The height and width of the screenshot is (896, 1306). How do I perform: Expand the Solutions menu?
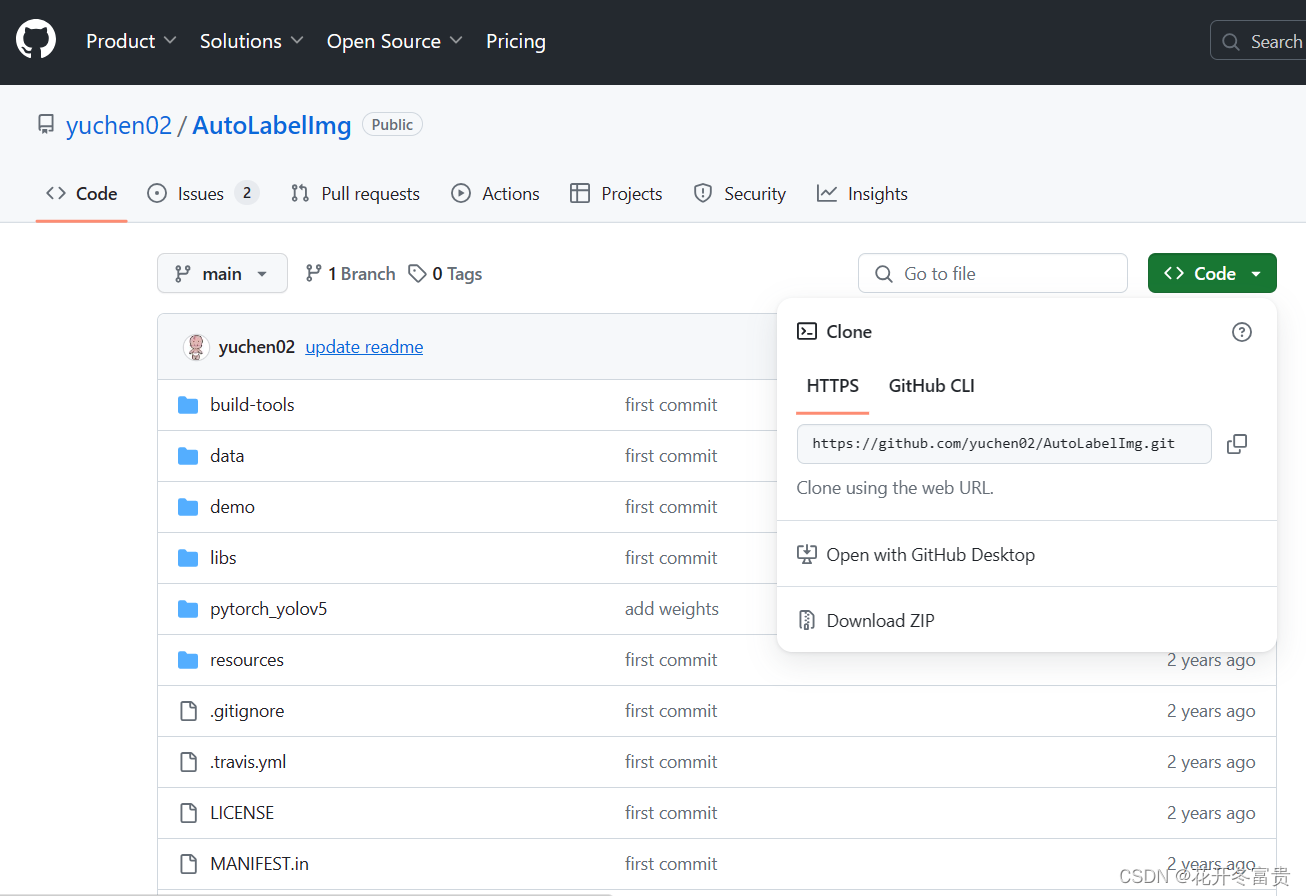point(251,41)
